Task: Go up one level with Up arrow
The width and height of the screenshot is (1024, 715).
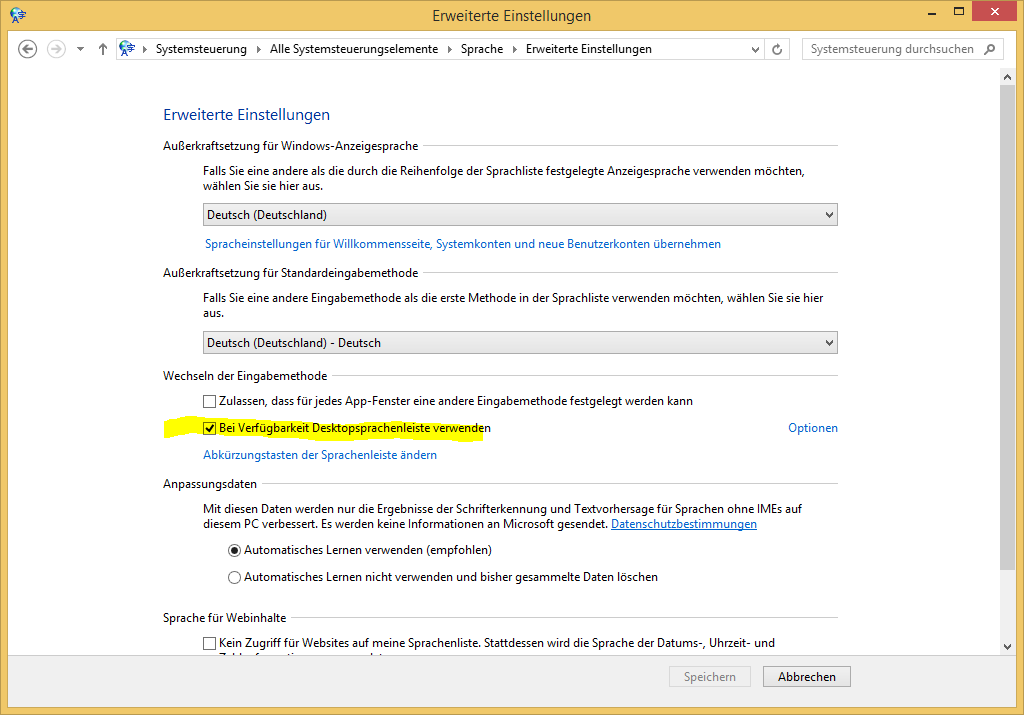Action: [103, 49]
